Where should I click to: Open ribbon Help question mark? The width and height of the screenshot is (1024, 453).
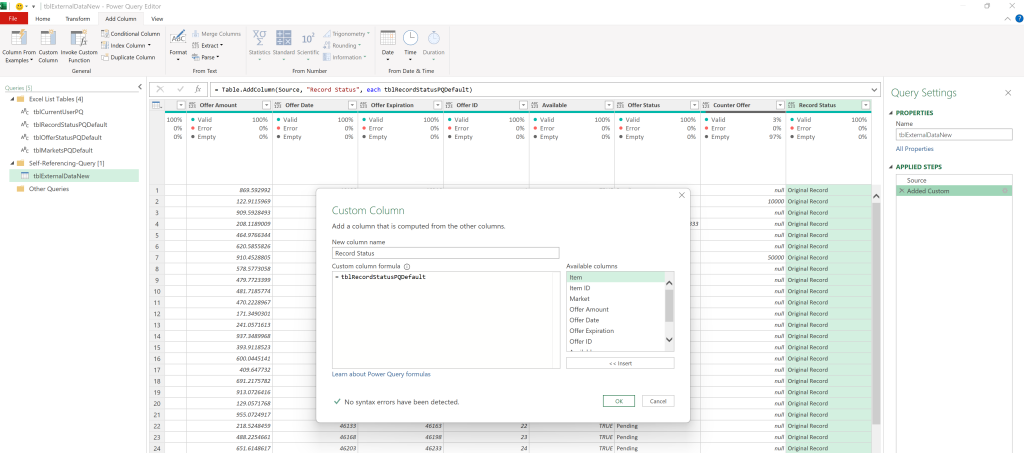[1019, 19]
